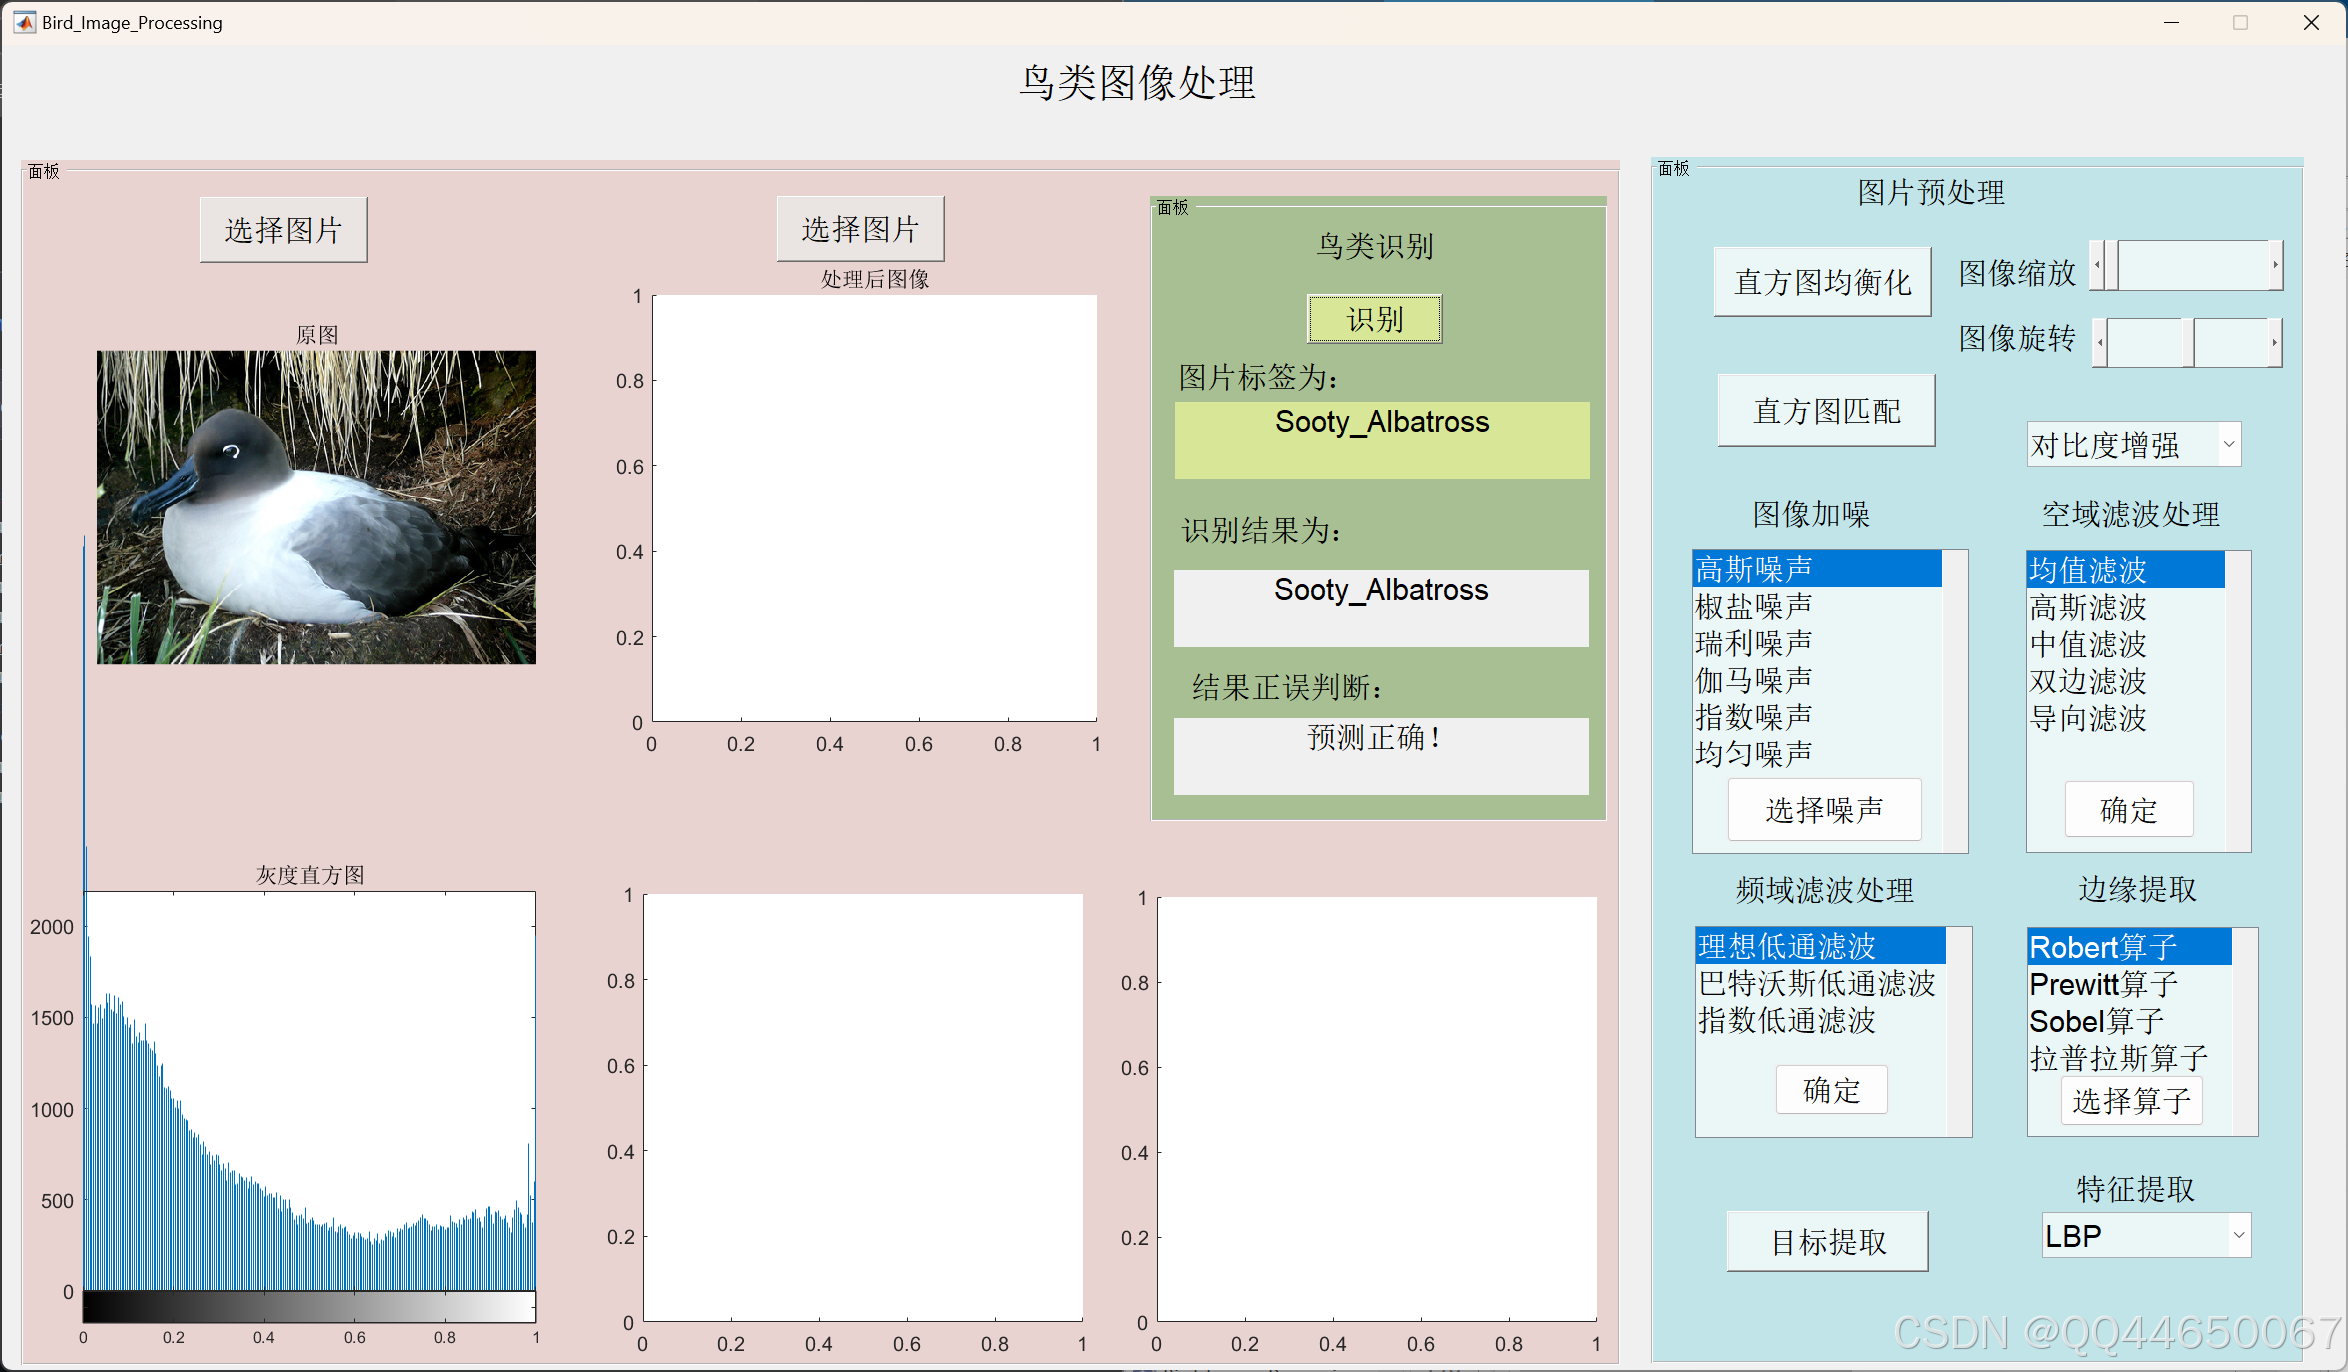Viewport: 2348px width, 1372px height.
Task: Open the 对比度增强 dropdown
Action: (x=2228, y=445)
